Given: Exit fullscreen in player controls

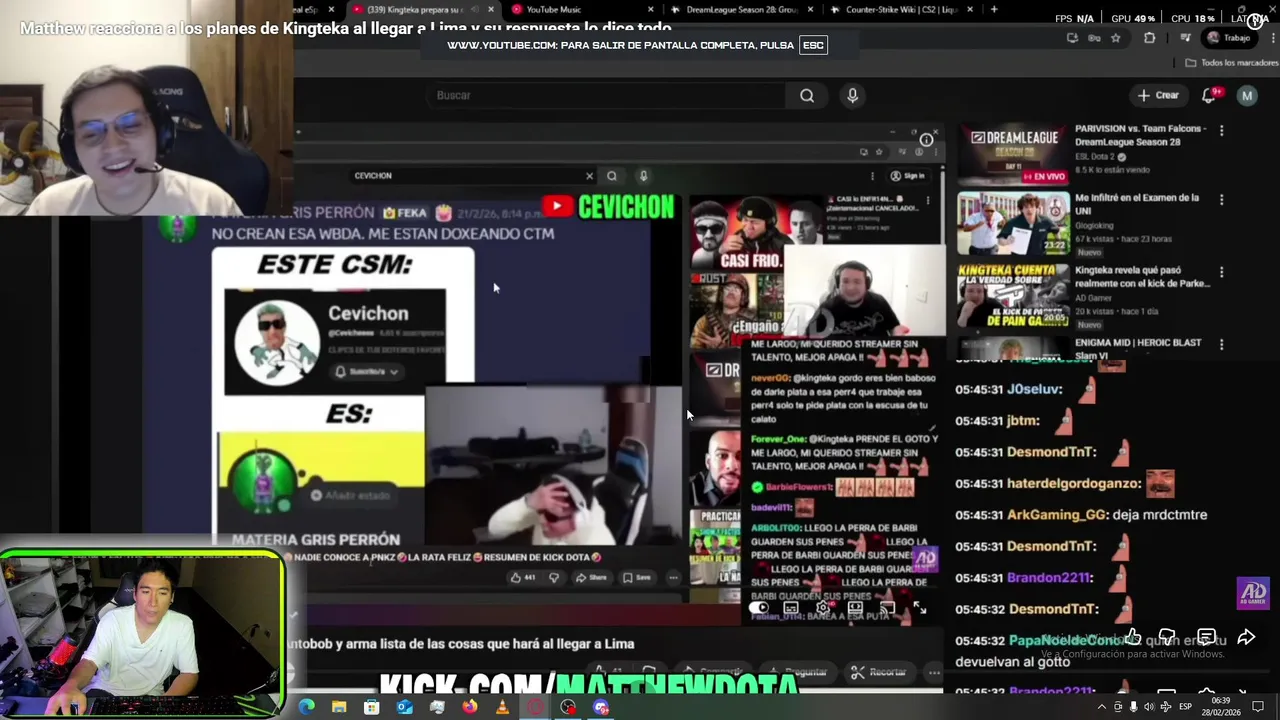Looking at the screenshot, I should (920, 607).
